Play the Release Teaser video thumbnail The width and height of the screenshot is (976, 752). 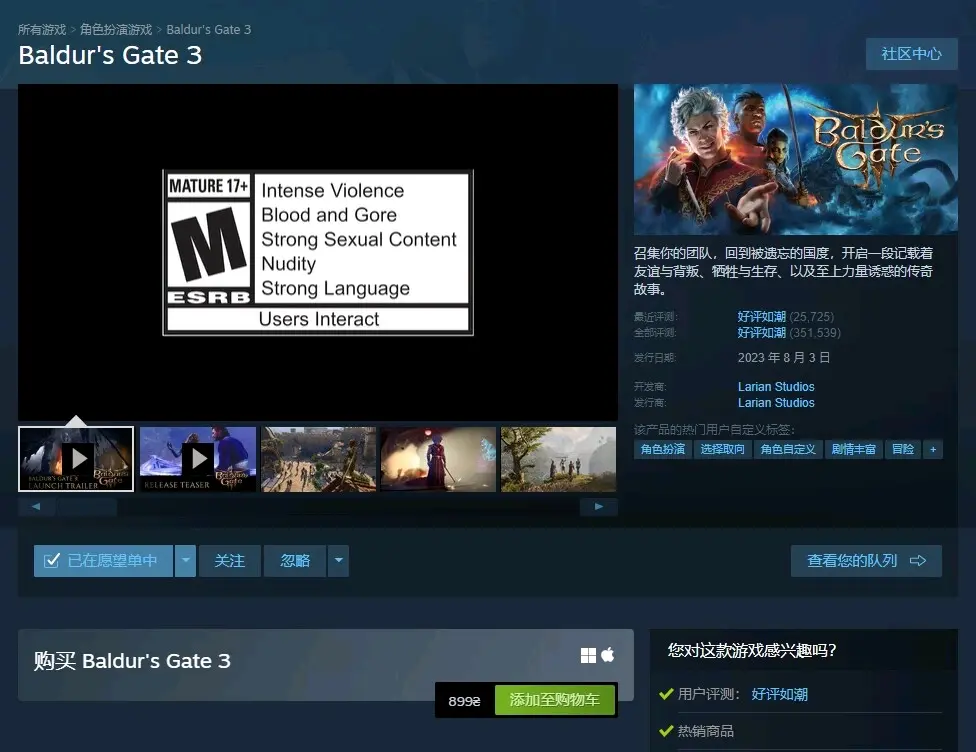coord(197,459)
